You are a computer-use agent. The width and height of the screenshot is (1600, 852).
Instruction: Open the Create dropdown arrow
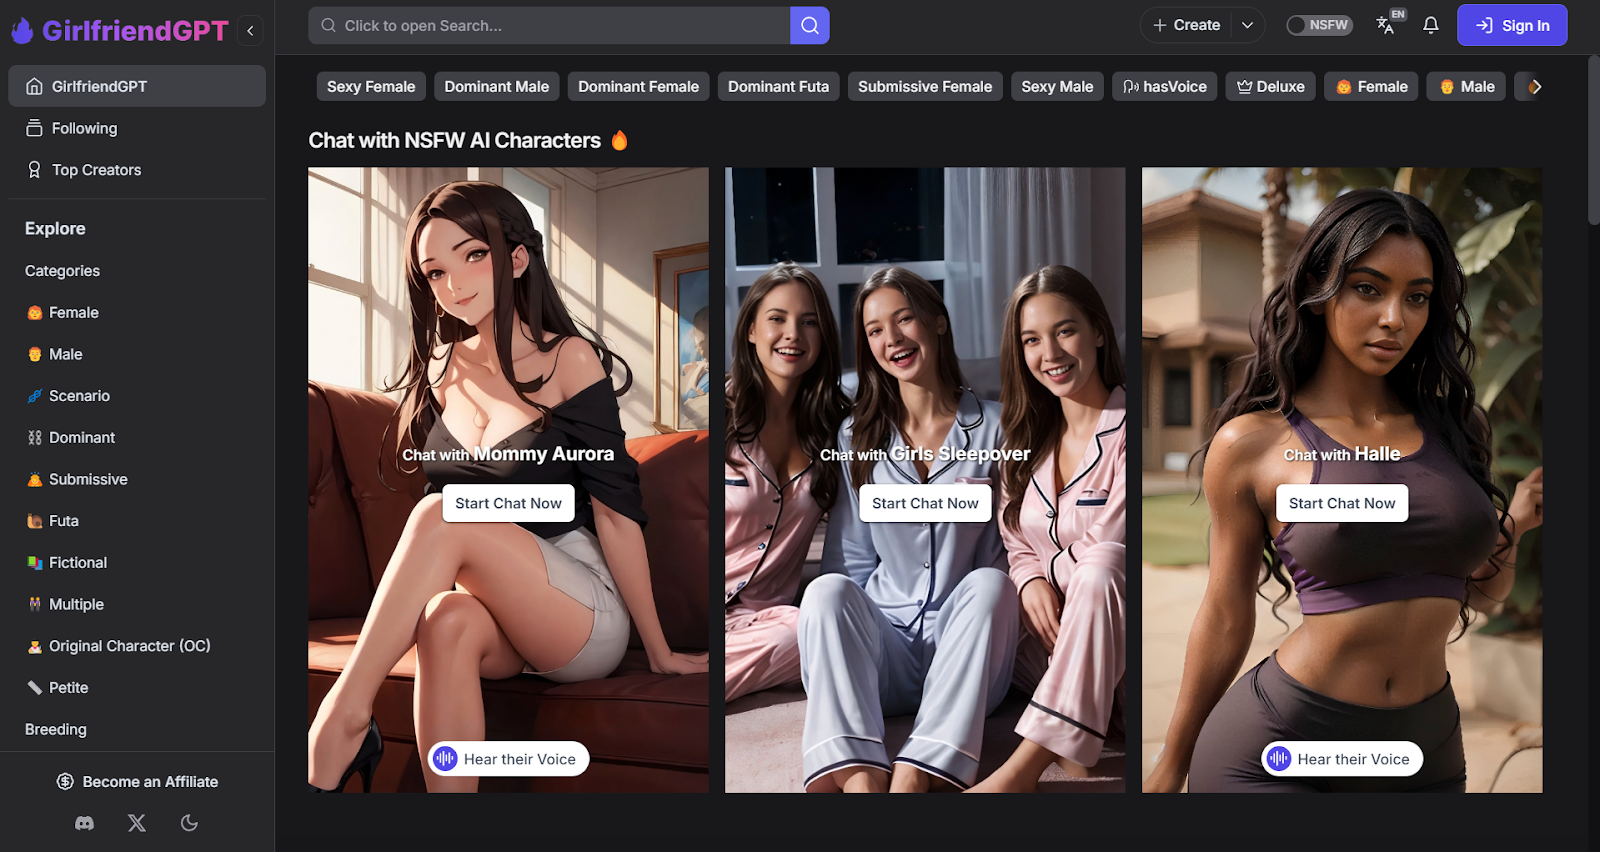[1247, 25]
